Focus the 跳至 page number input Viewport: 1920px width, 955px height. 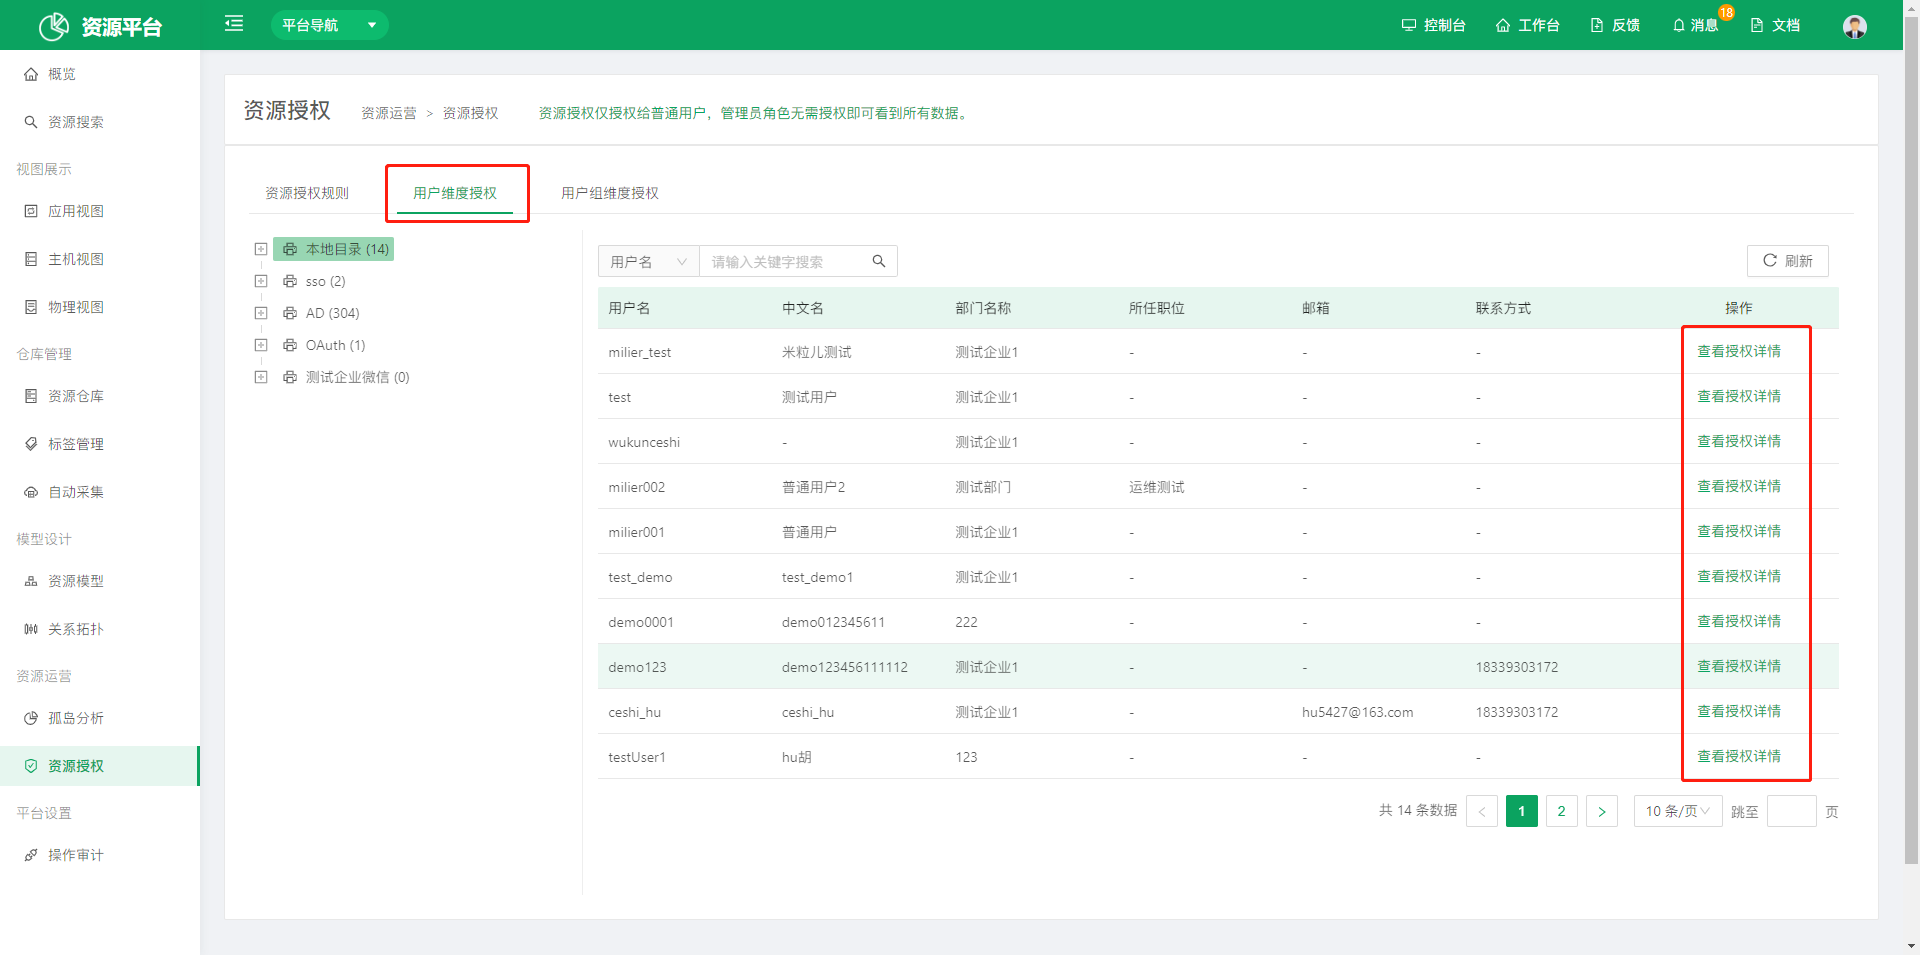[1792, 811]
